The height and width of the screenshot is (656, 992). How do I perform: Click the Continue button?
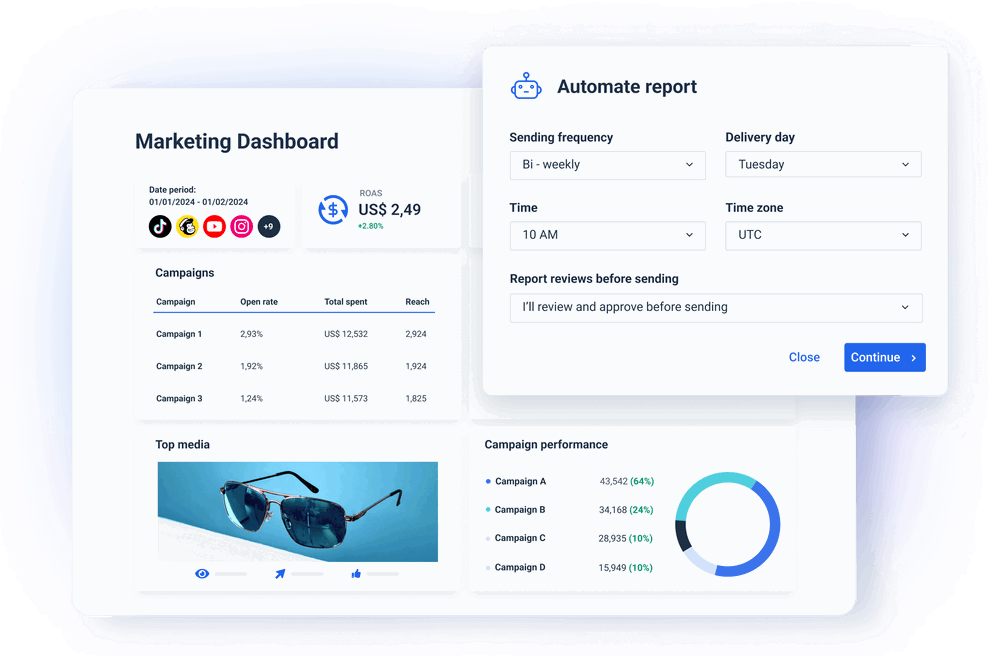coord(884,357)
